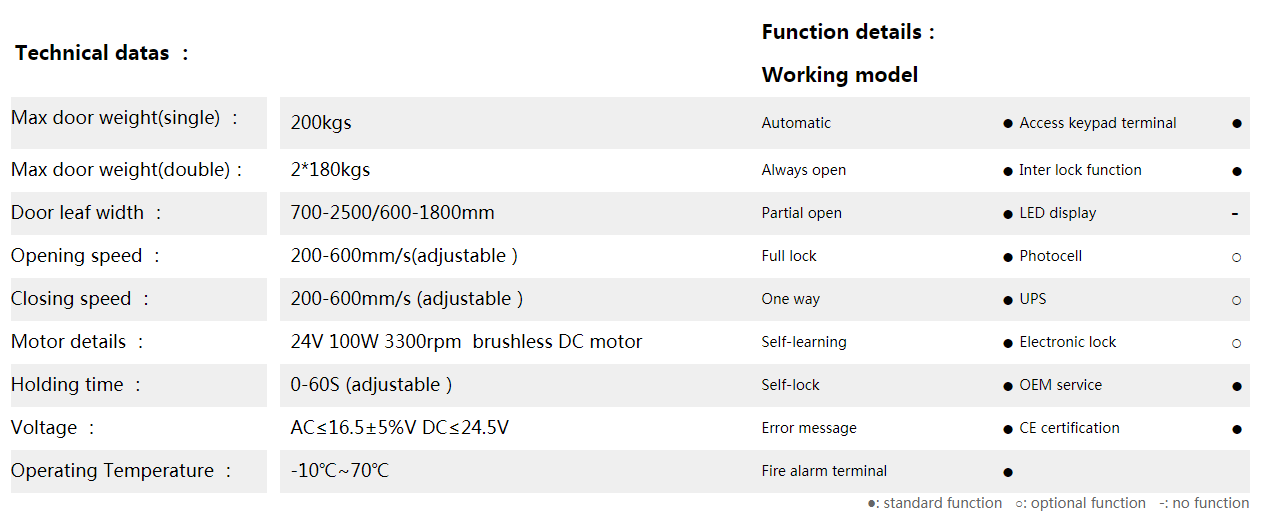Click the standard function legend text
1262x519 pixels.
click(941, 503)
